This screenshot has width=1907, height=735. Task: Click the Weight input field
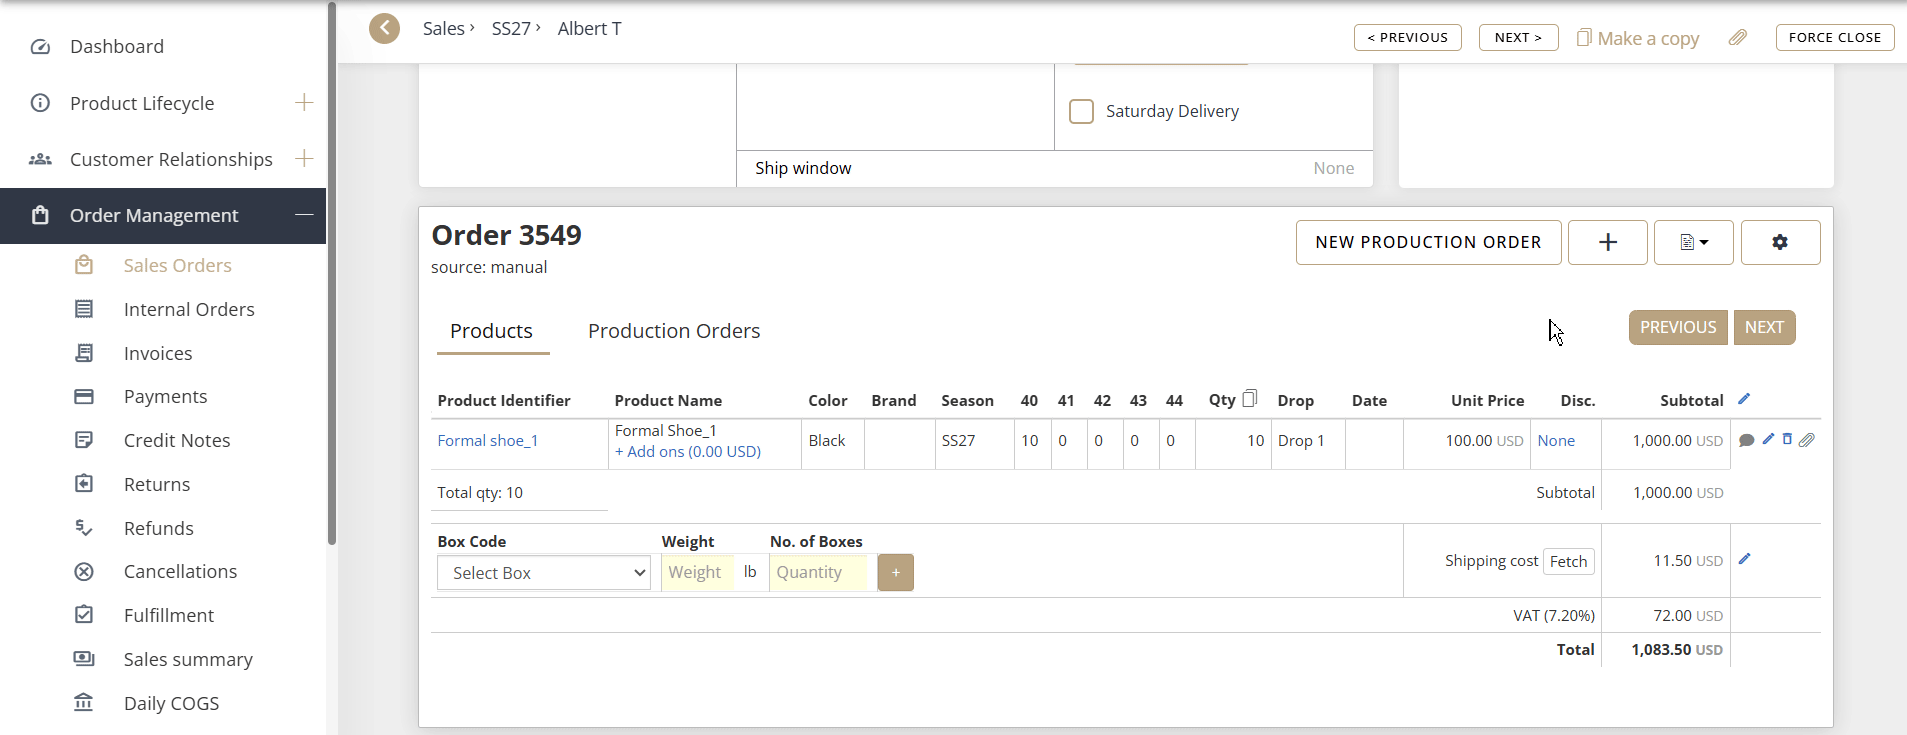click(x=697, y=573)
